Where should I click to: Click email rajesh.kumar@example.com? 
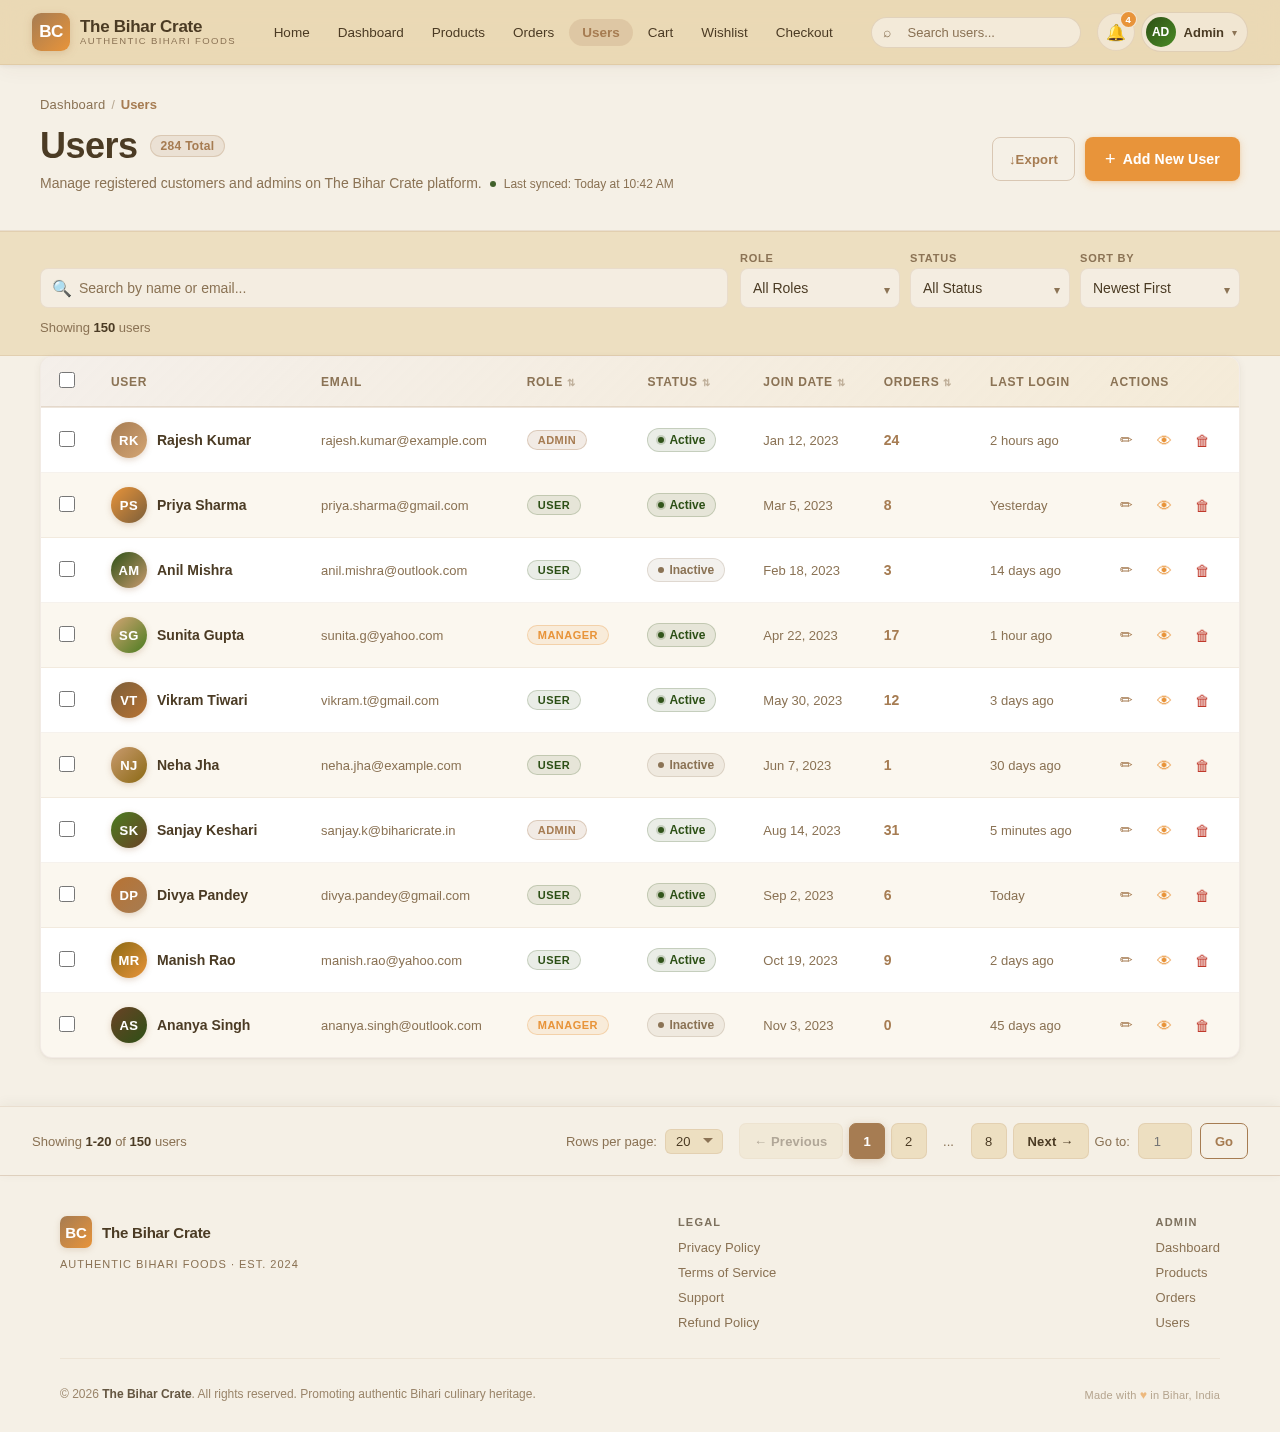[404, 440]
